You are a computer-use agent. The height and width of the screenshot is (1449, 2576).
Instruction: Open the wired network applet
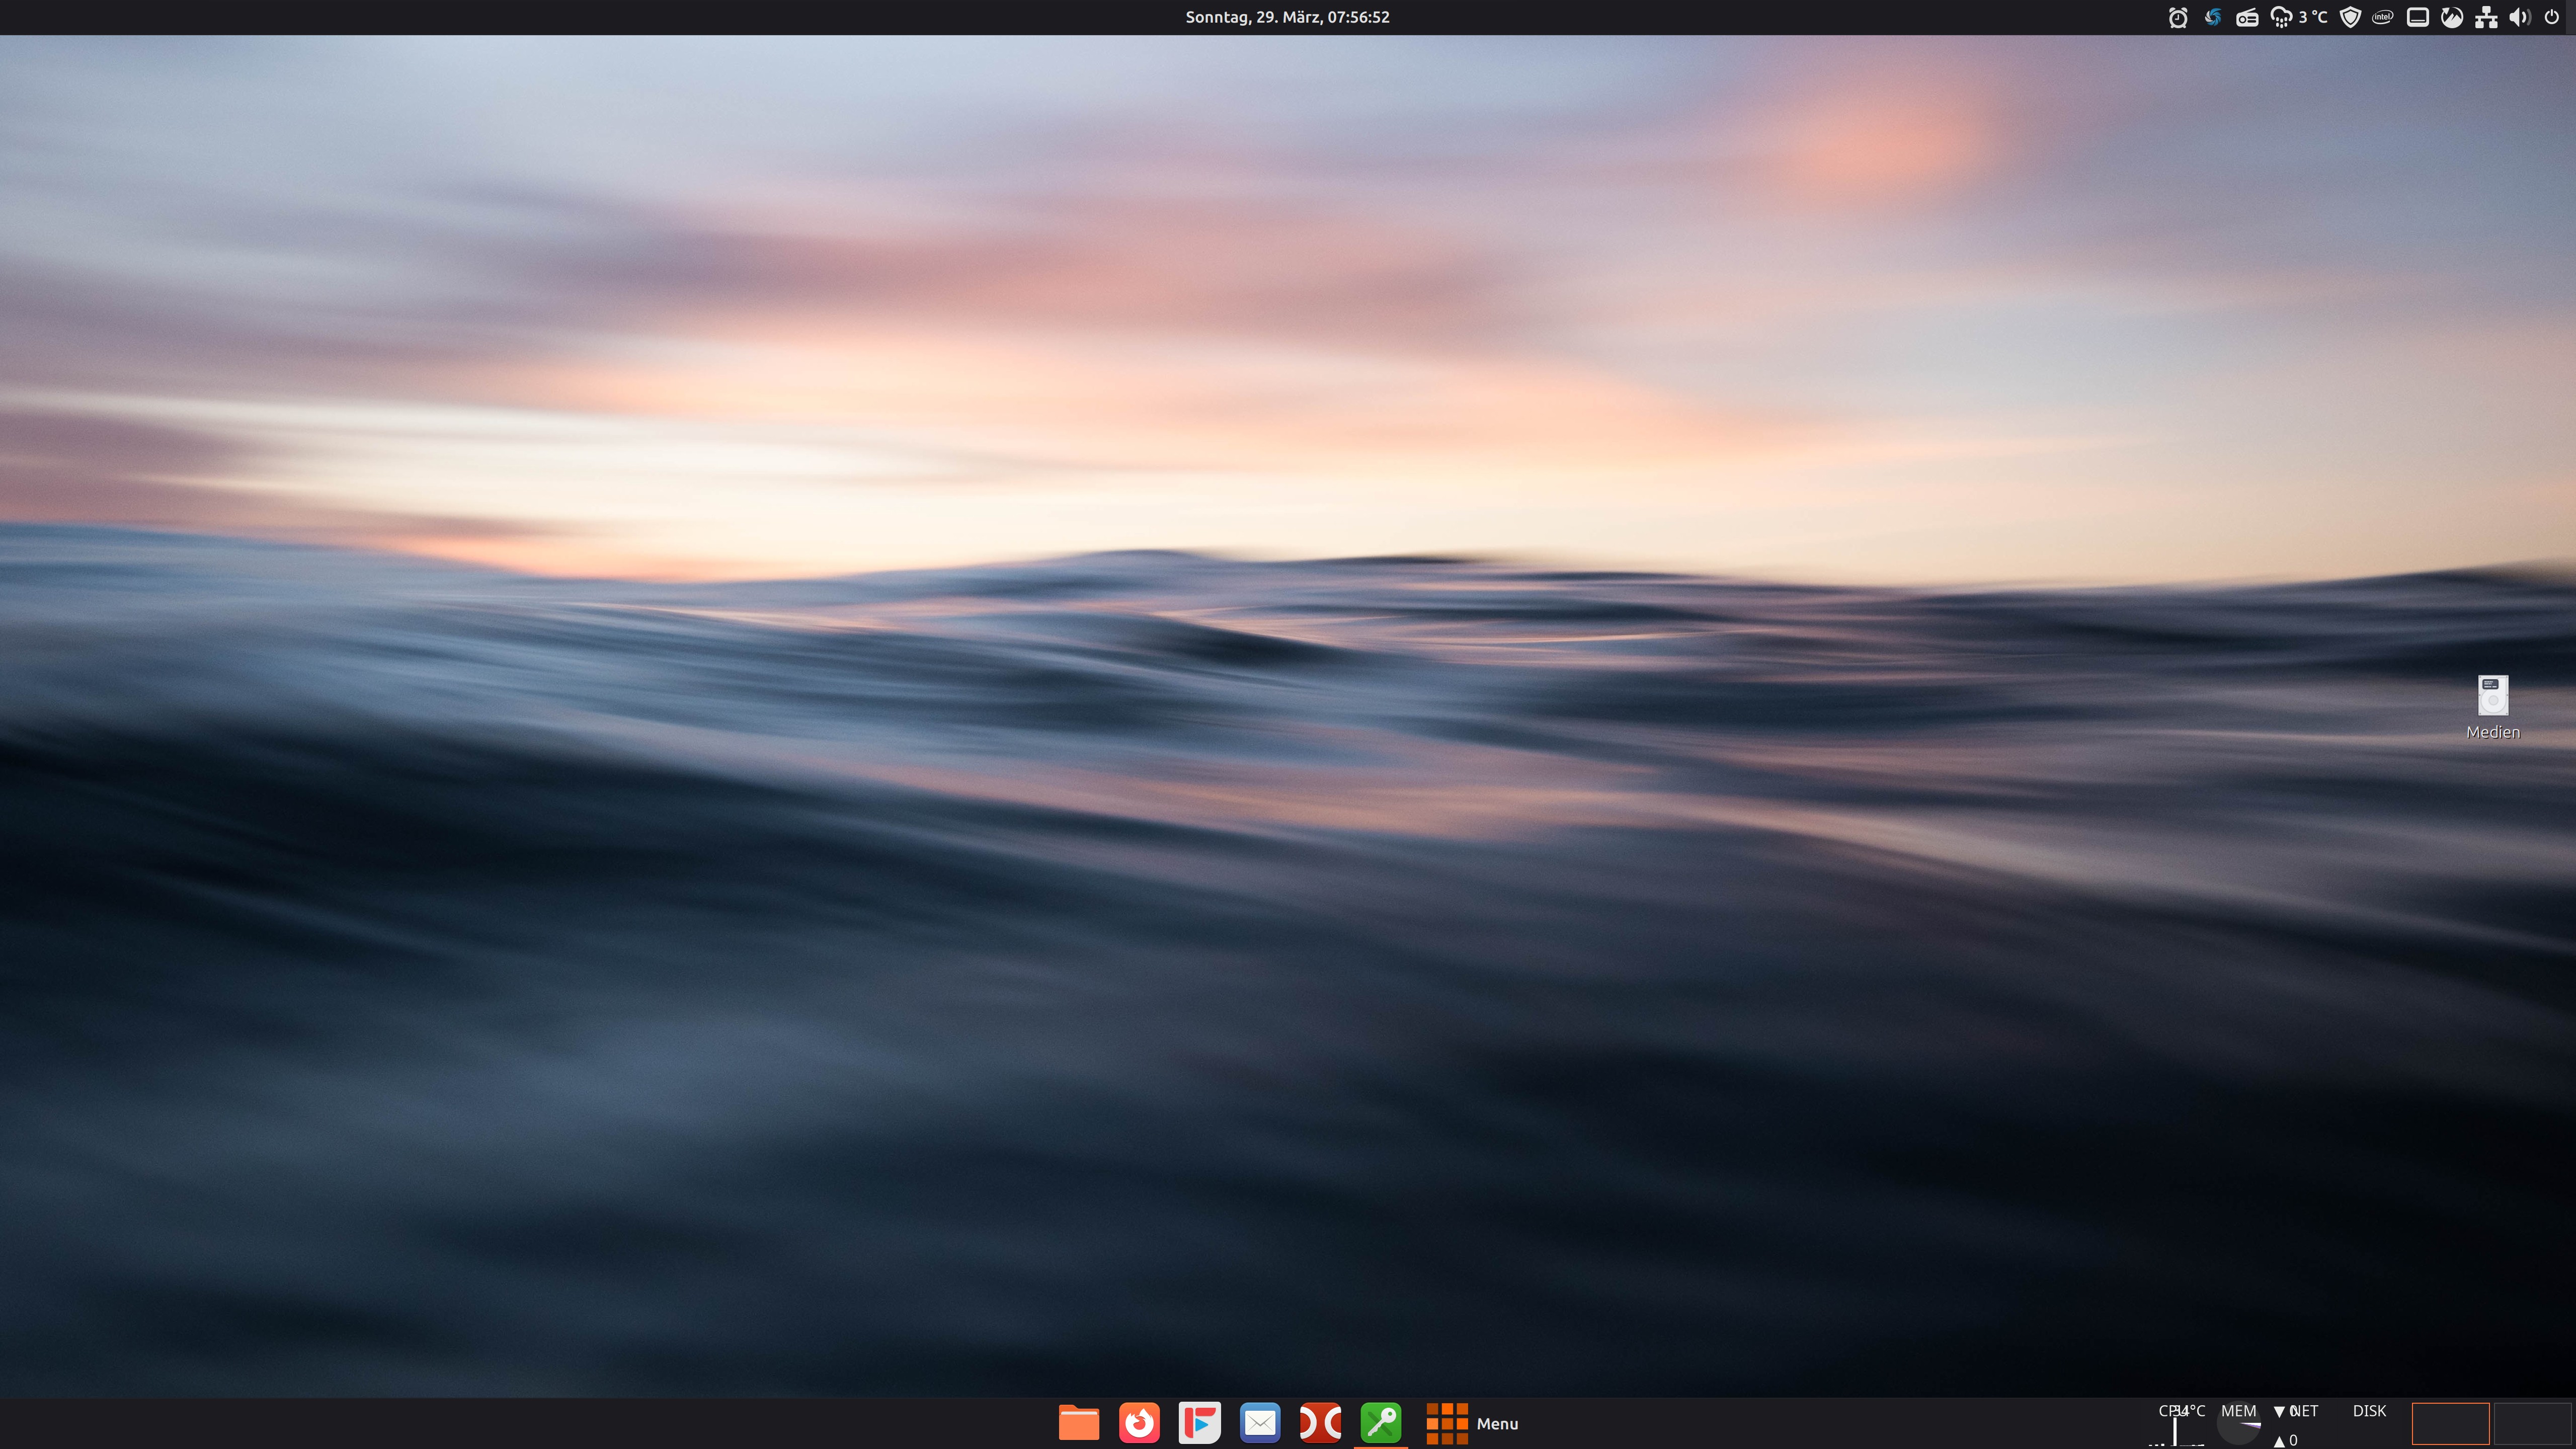(2486, 17)
